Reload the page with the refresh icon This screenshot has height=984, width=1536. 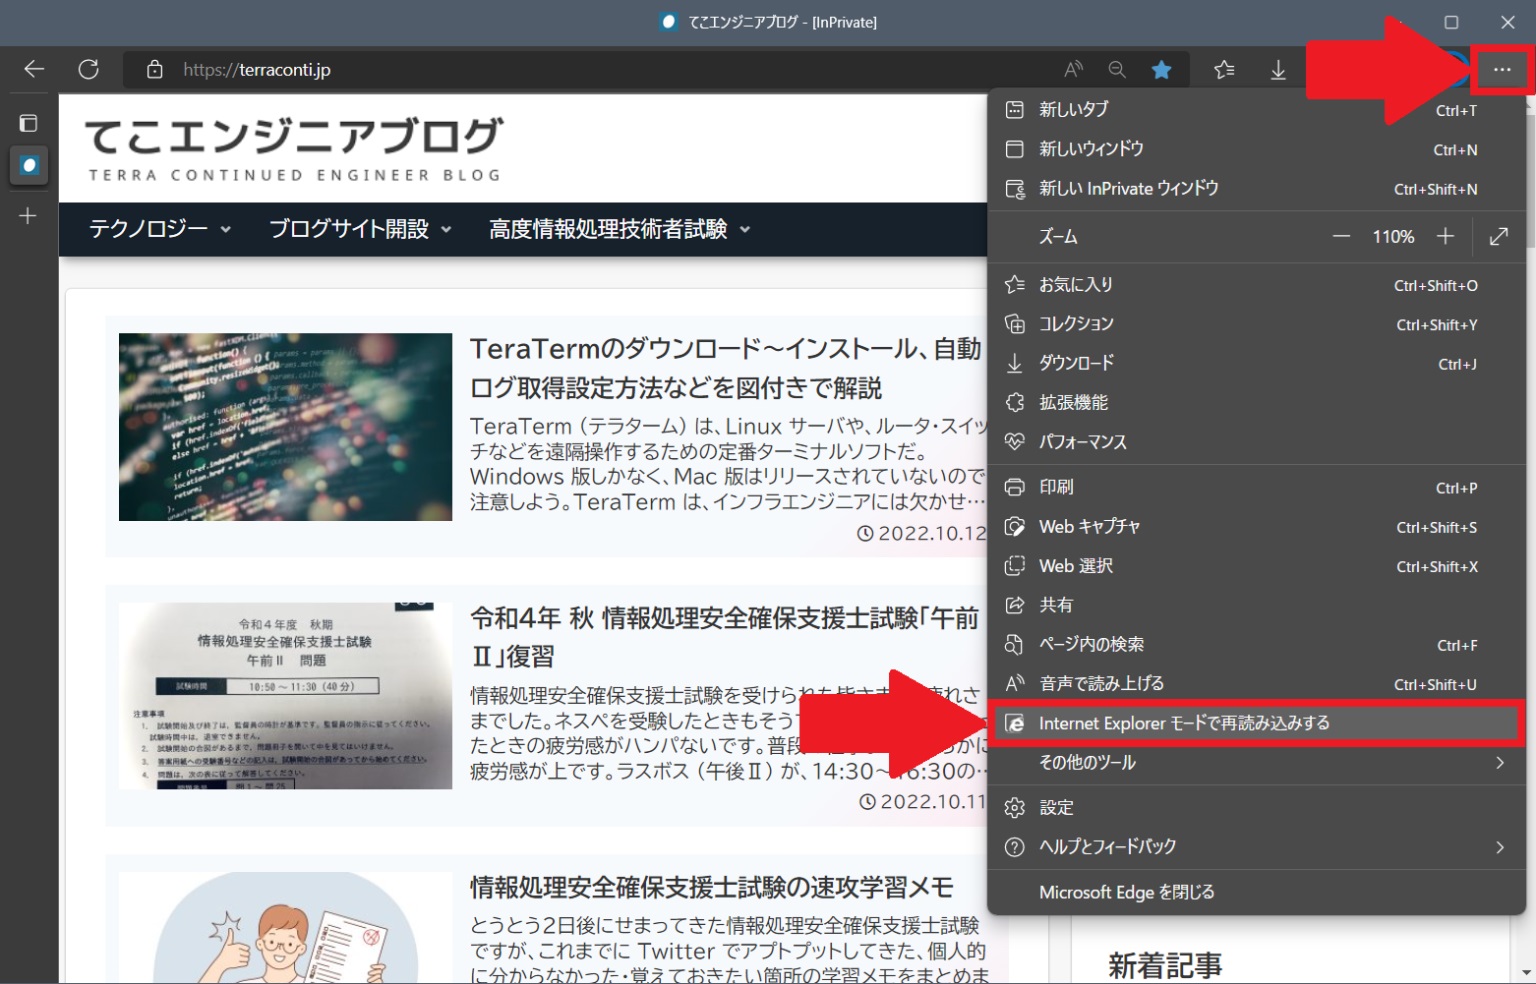89,69
